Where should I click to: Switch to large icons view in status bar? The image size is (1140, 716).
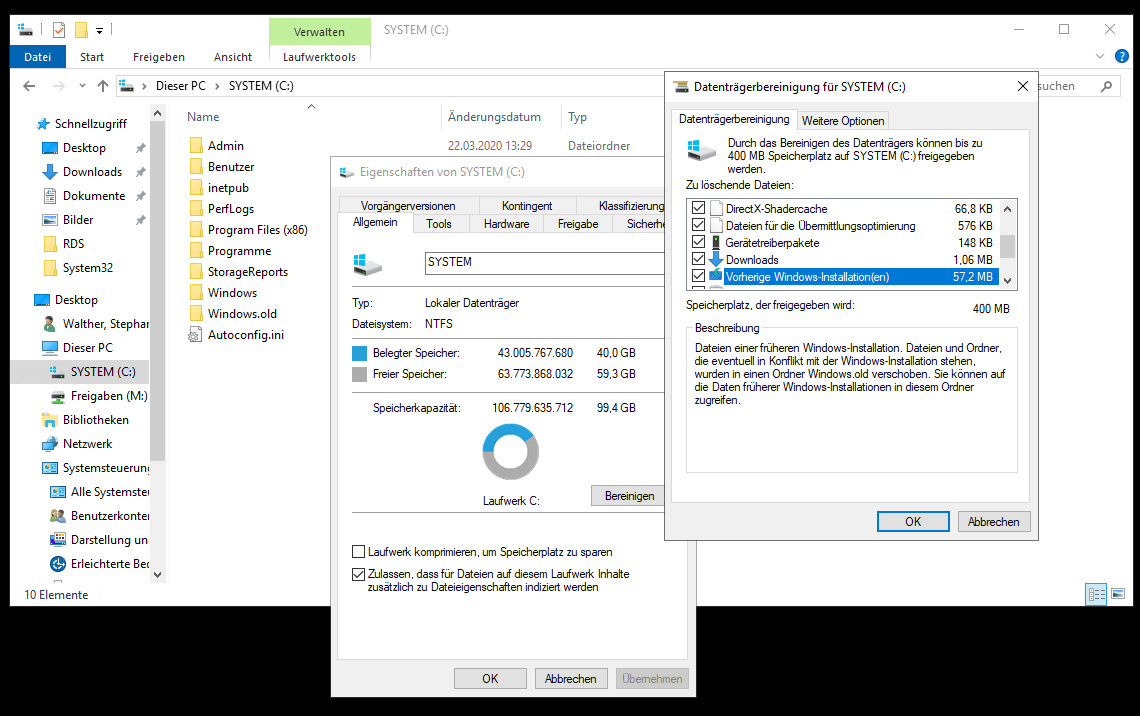pos(1118,594)
